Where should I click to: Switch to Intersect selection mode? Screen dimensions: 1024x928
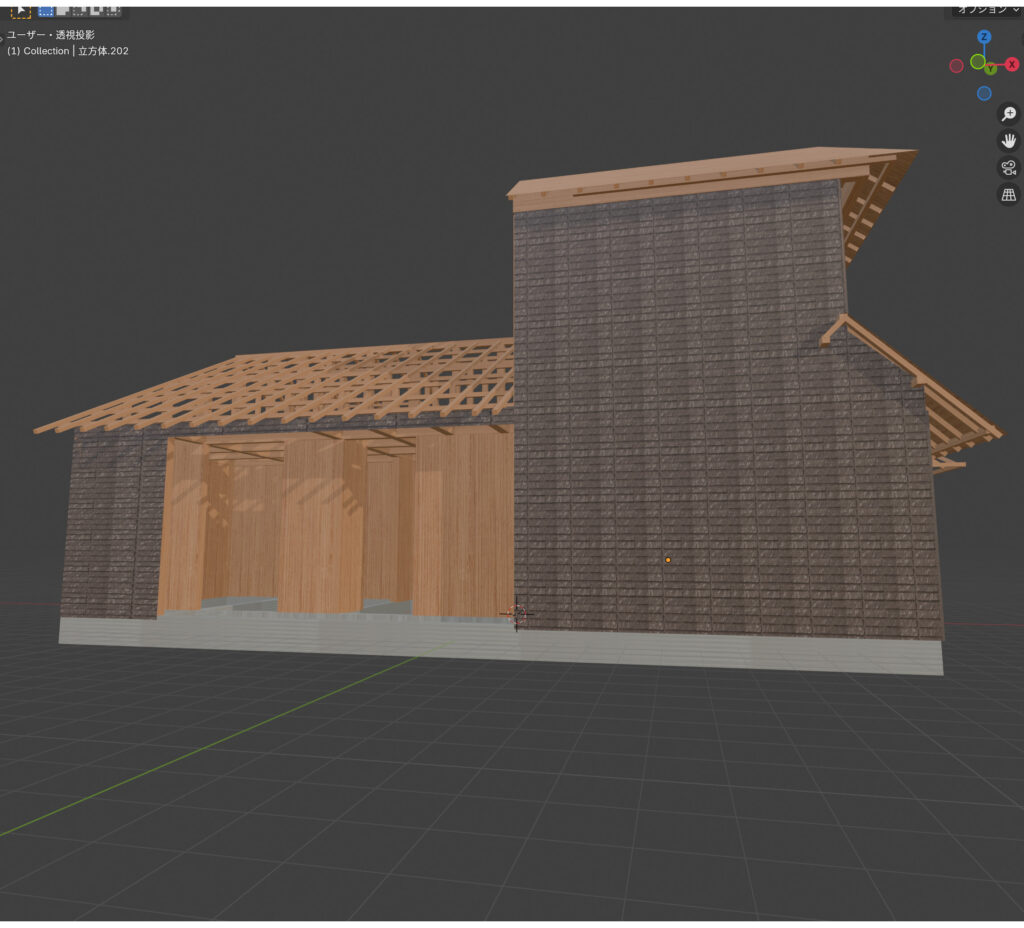click(112, 10)
